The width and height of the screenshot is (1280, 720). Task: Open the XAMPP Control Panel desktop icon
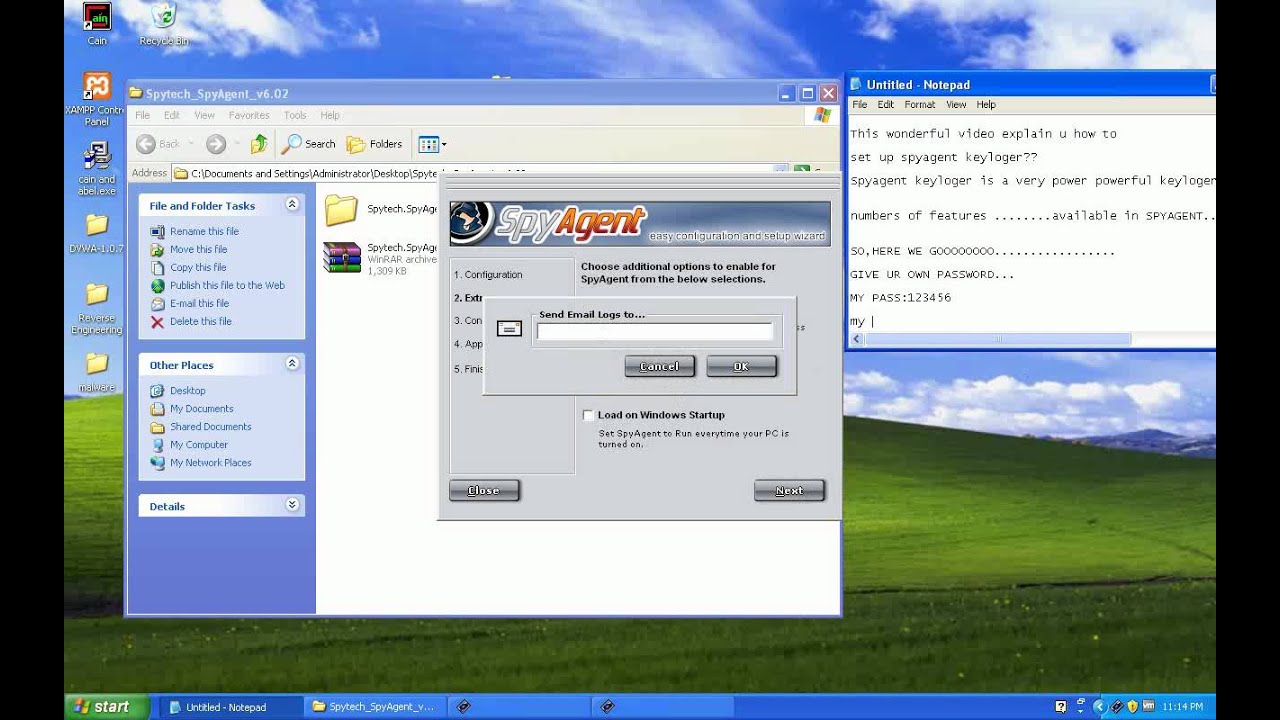[97, 99]
